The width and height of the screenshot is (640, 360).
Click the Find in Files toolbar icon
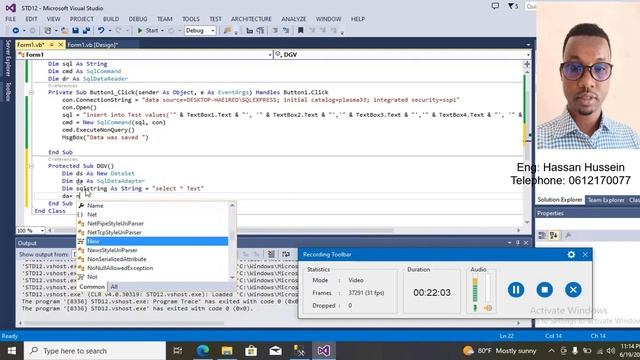coord(227,31)
